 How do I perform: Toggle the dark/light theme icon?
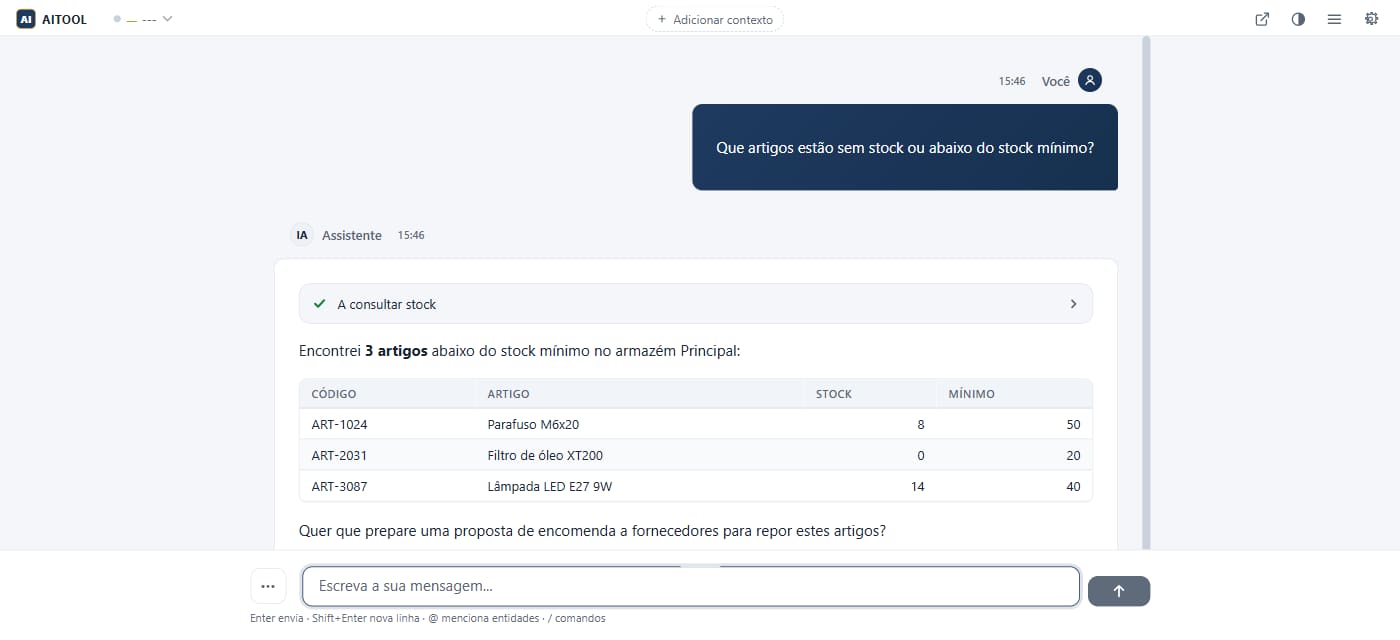(x=1298, y=19)
